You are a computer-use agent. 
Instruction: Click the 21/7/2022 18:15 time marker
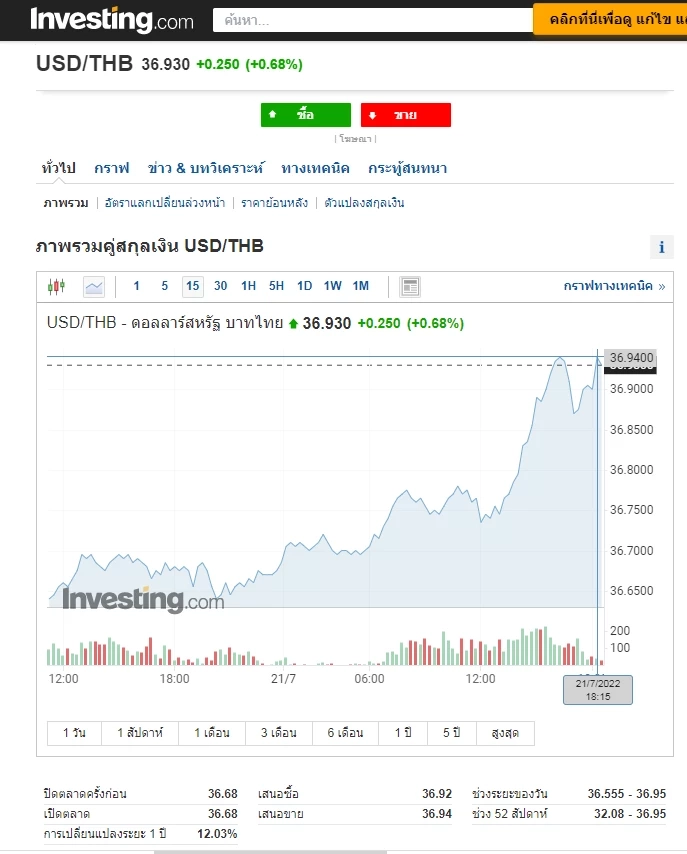598,690
